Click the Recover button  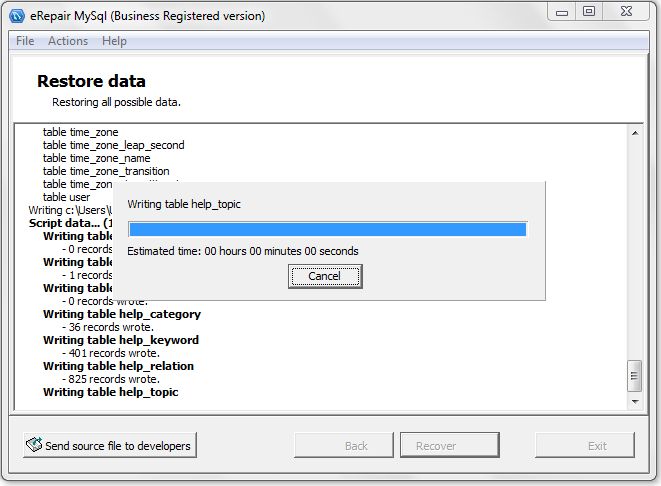tap(449, 445)
